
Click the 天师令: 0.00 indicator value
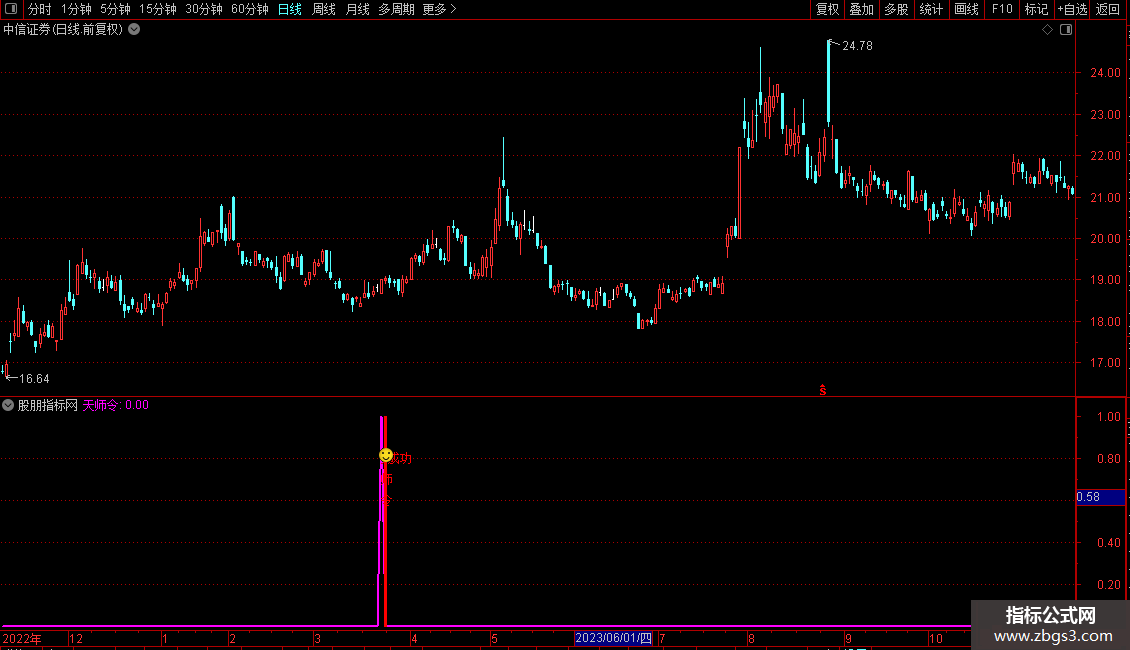coord(115,406)
